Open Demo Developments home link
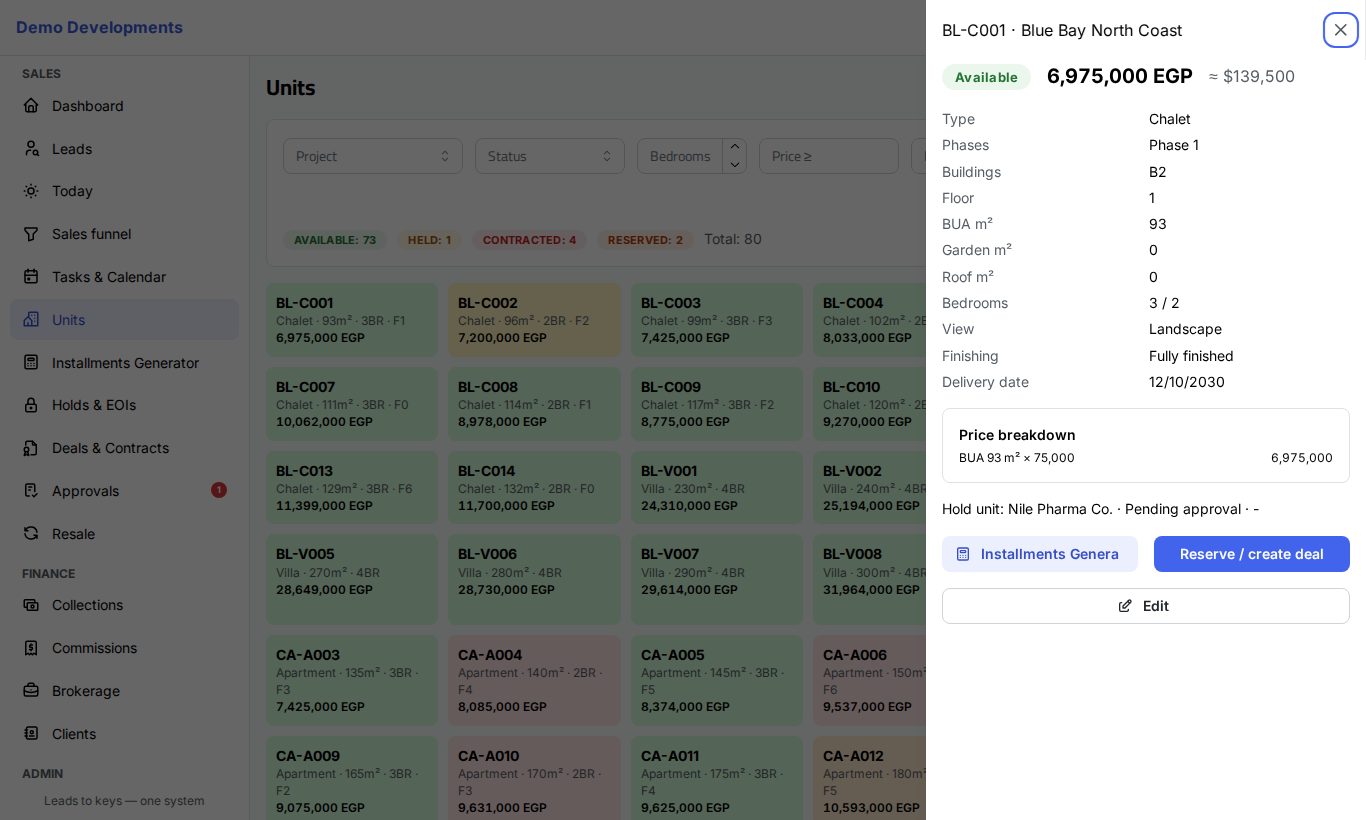The height and width of the screenshot is (820, 1366). coord(99,27)
